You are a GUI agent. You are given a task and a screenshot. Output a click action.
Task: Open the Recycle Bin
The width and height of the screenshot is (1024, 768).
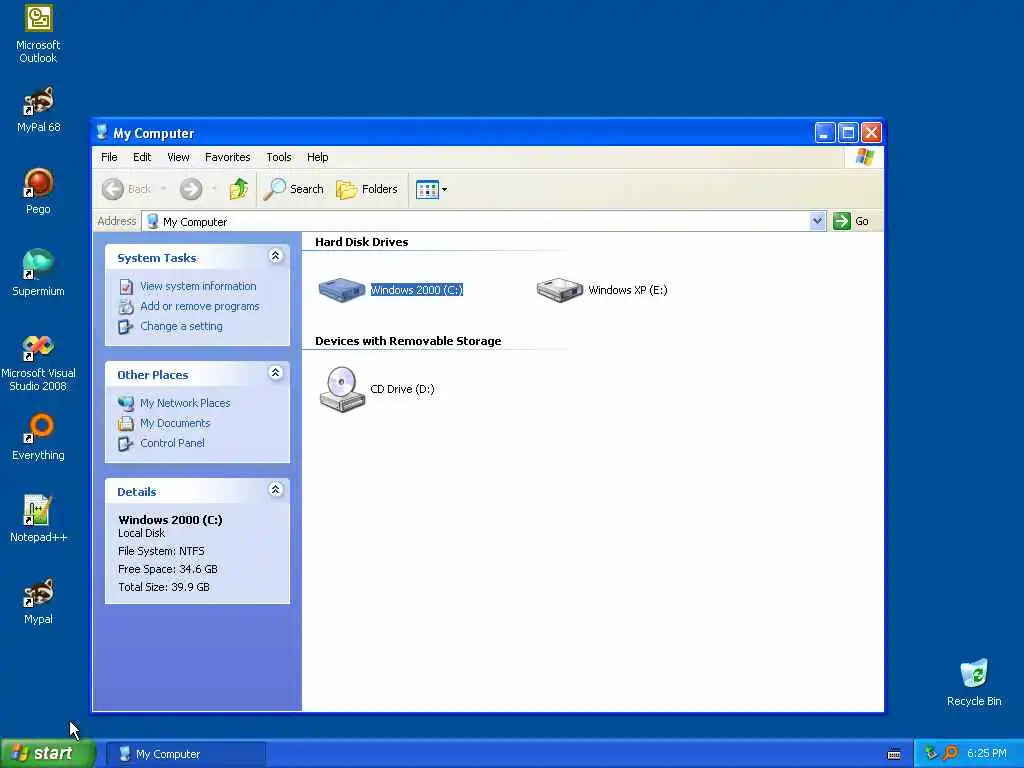(x=974, y=683)
